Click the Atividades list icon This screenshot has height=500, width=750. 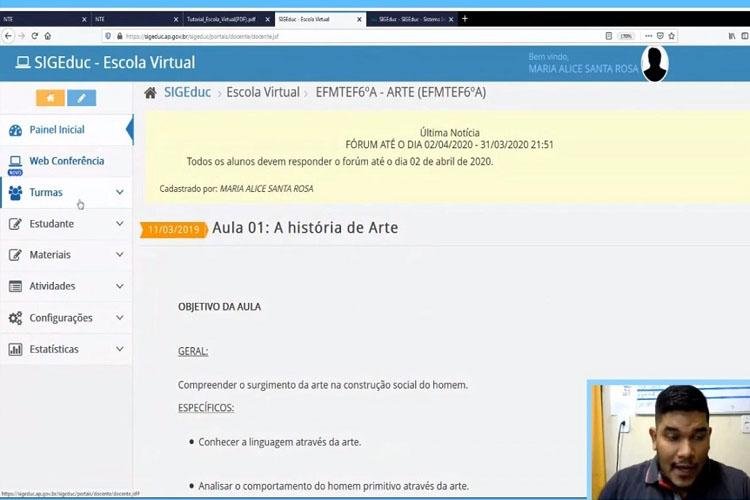[15, 286]
